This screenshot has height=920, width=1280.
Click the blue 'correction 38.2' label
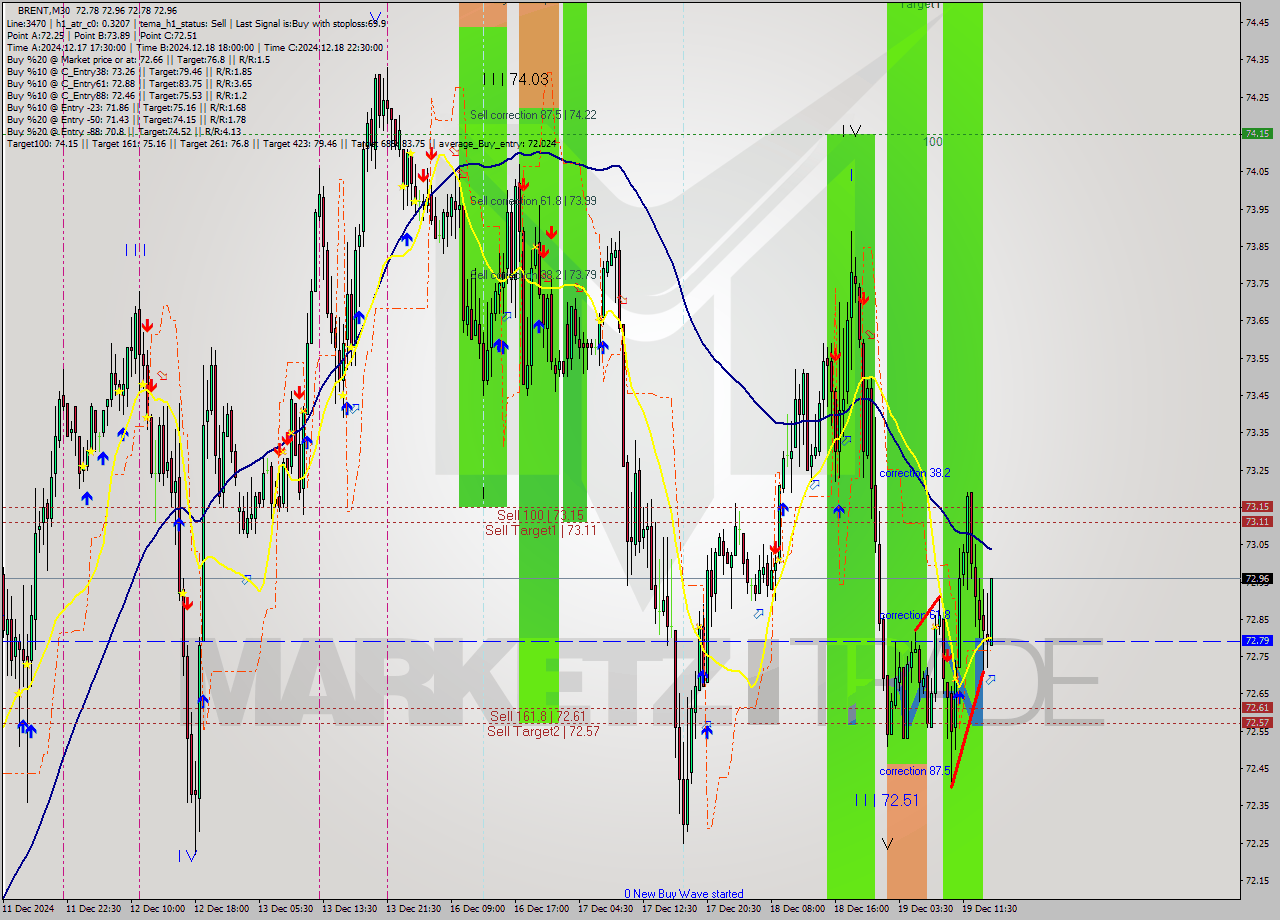pyautogui.click(x=915, y=473)
